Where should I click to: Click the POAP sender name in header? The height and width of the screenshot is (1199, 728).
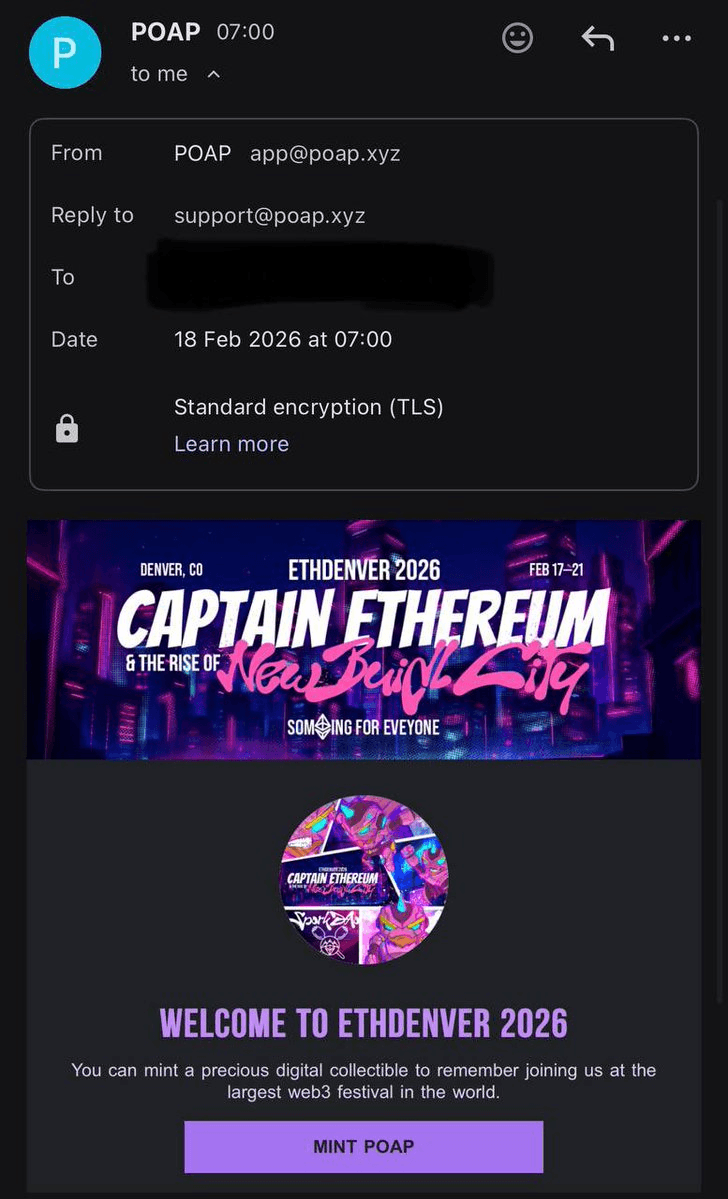pyautogui.click(x=165, y=32)
